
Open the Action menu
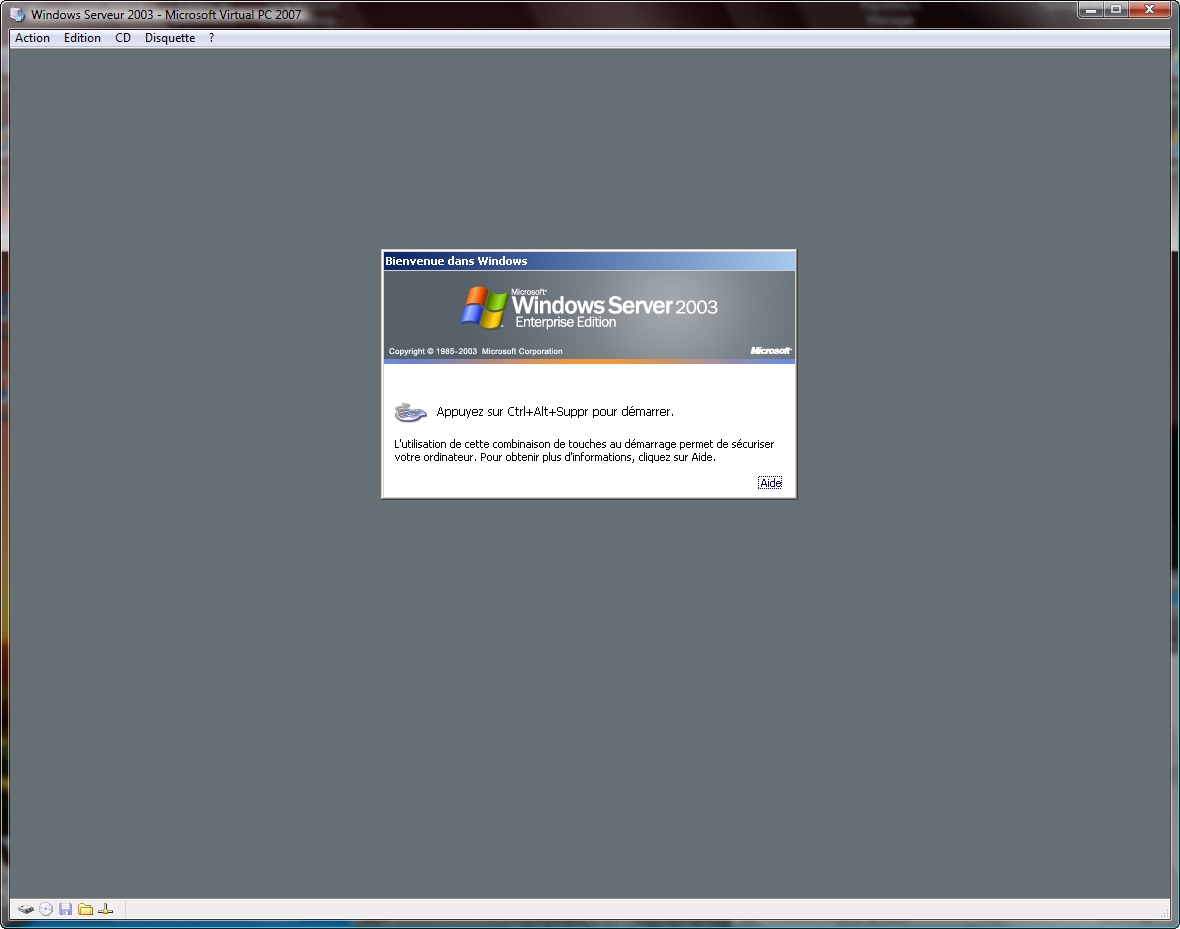point(32,38)
